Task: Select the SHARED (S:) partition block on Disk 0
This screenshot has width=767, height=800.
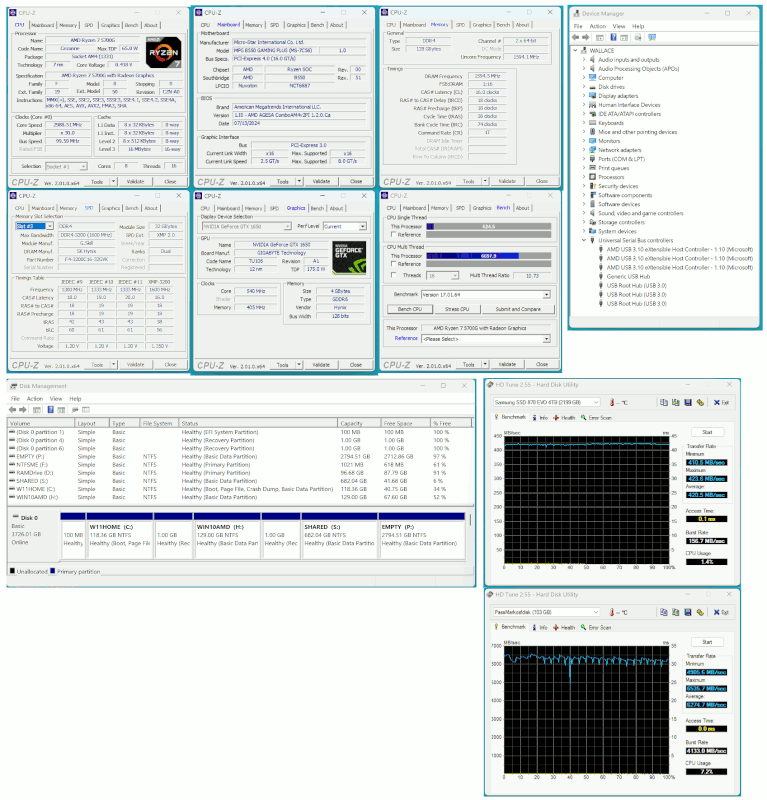Action: point(339,535)
